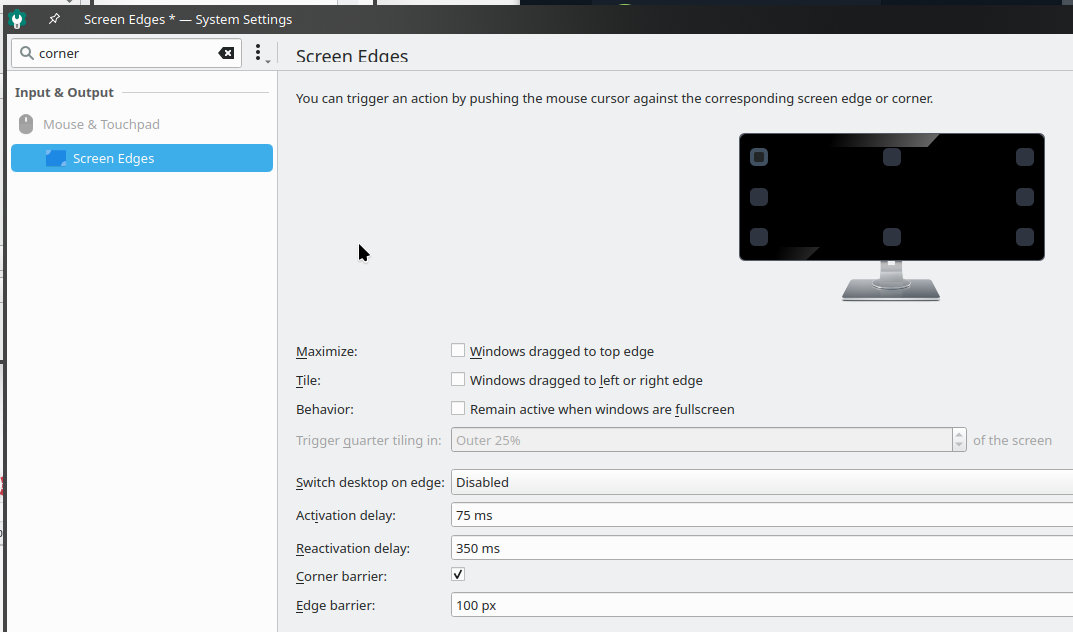This screenshot has width=1073, height=632.
Task: Click the Behavior: label
Action: tap(324, 410)
